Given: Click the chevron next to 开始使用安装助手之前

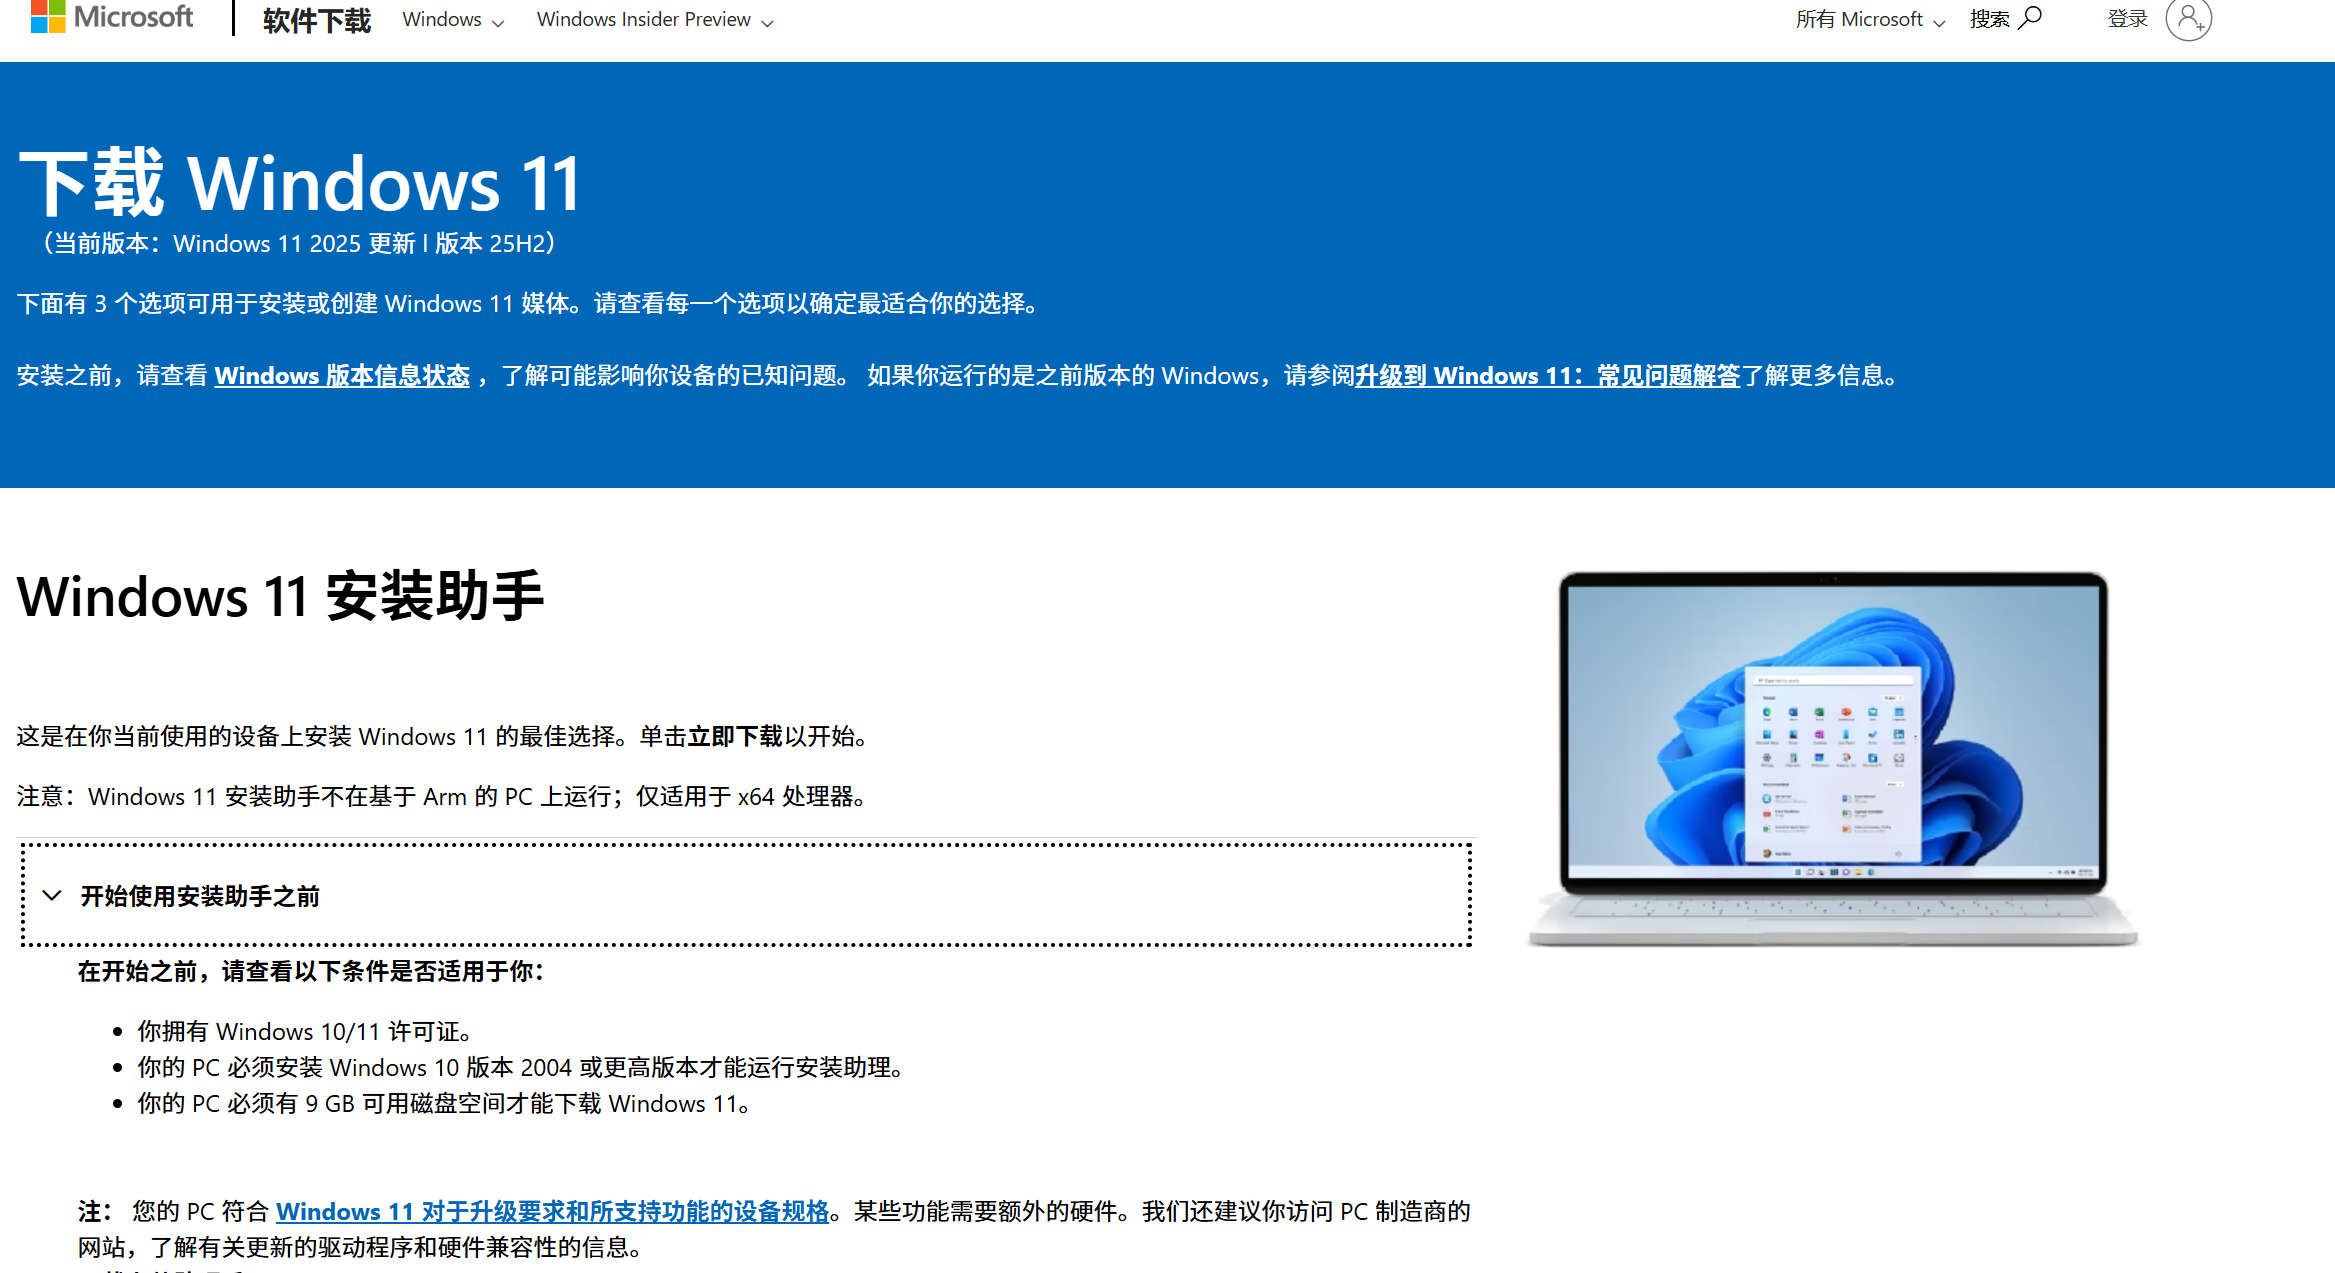Looking at the screenshot, I should pos(53,895).
